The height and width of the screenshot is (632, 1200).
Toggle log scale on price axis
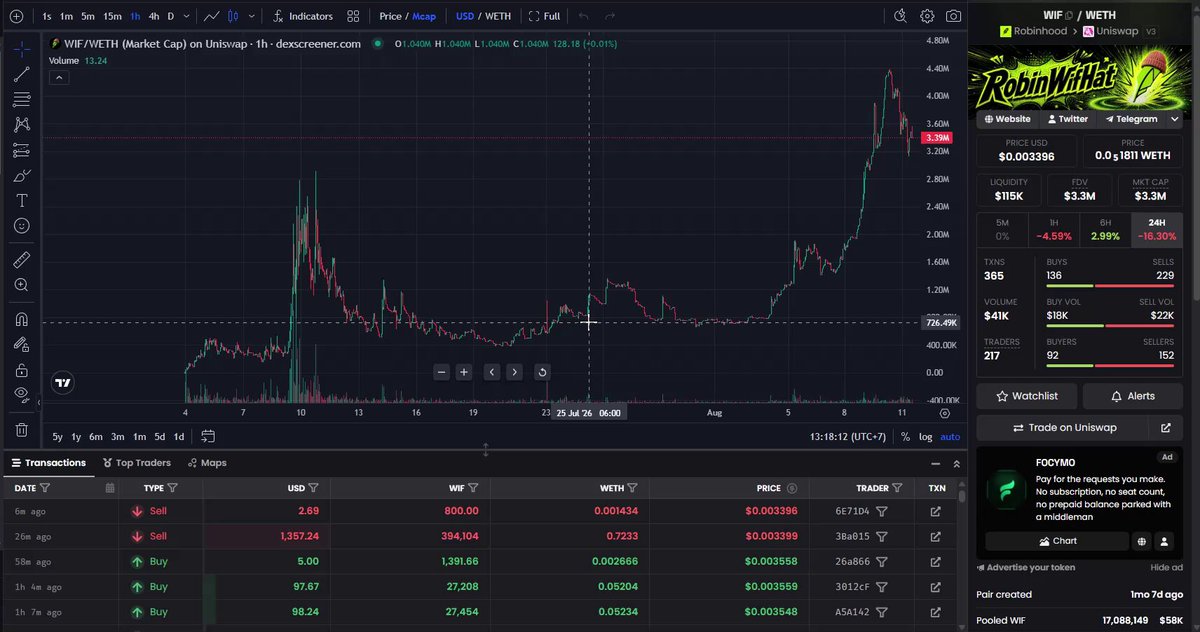pyautogui.click(x=925, y=436)
